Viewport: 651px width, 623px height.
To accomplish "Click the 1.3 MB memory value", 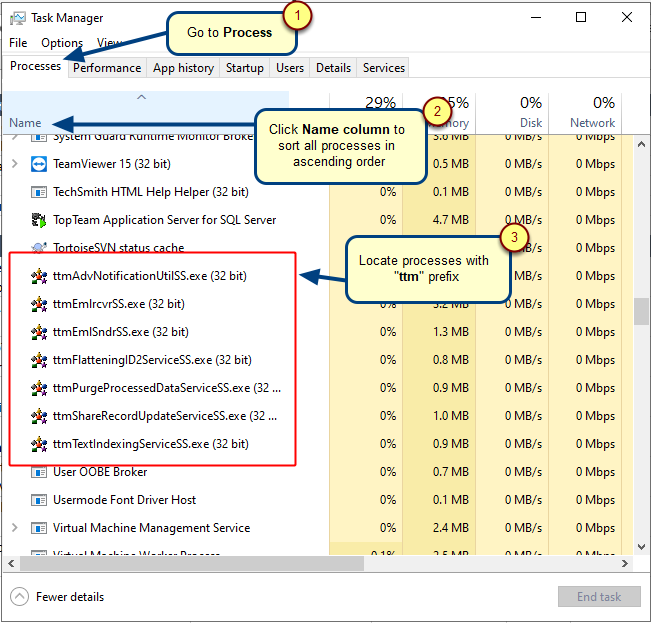I will click(x=451, y=332).
